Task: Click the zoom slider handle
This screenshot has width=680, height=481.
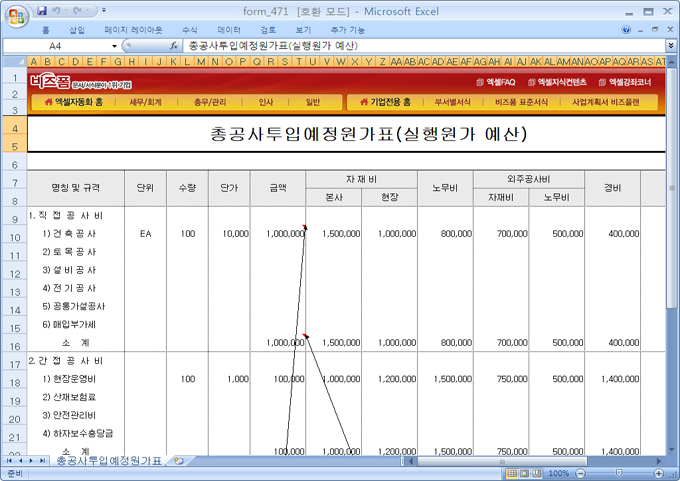Action: (x=617, y=473)
